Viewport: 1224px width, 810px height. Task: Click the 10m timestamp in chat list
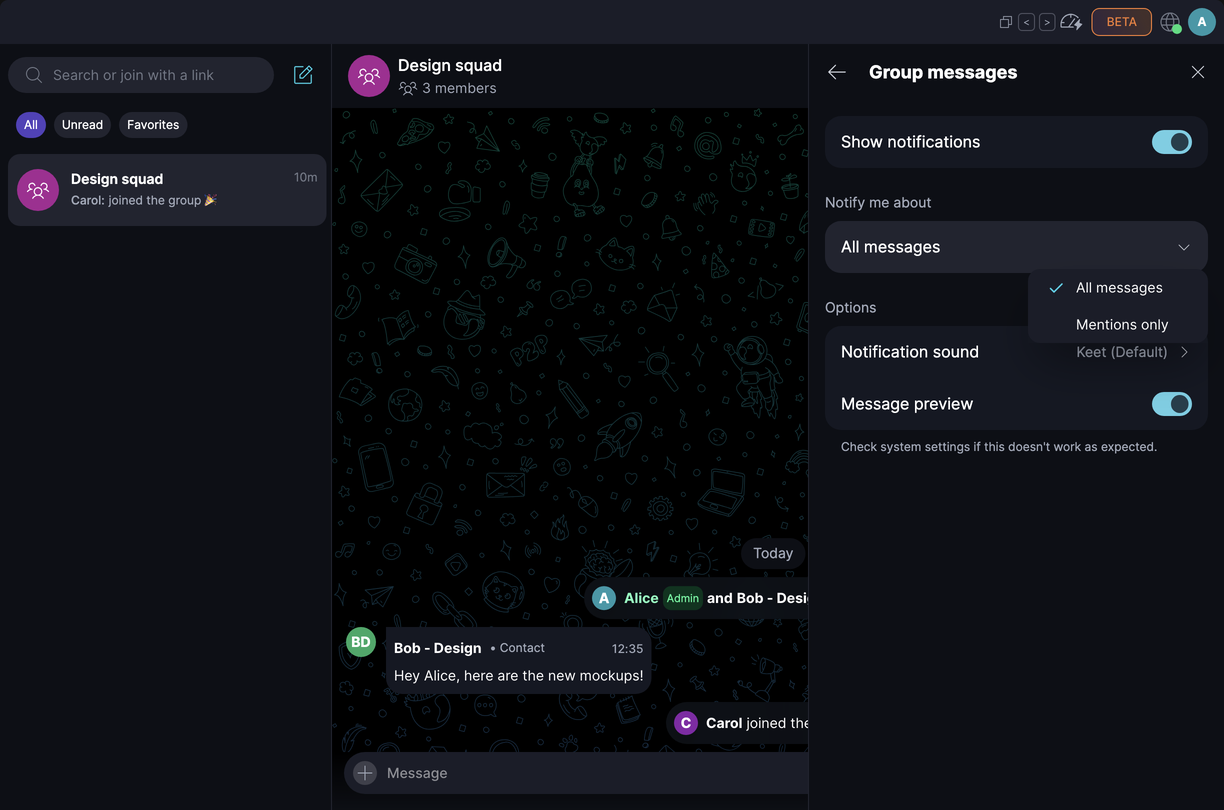[x=305, y=177]
